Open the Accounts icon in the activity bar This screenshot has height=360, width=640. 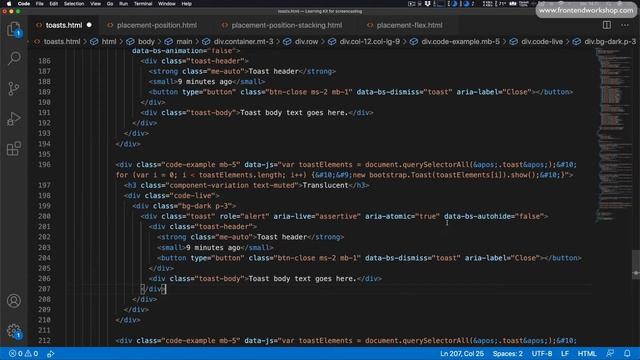coord(14,301)
